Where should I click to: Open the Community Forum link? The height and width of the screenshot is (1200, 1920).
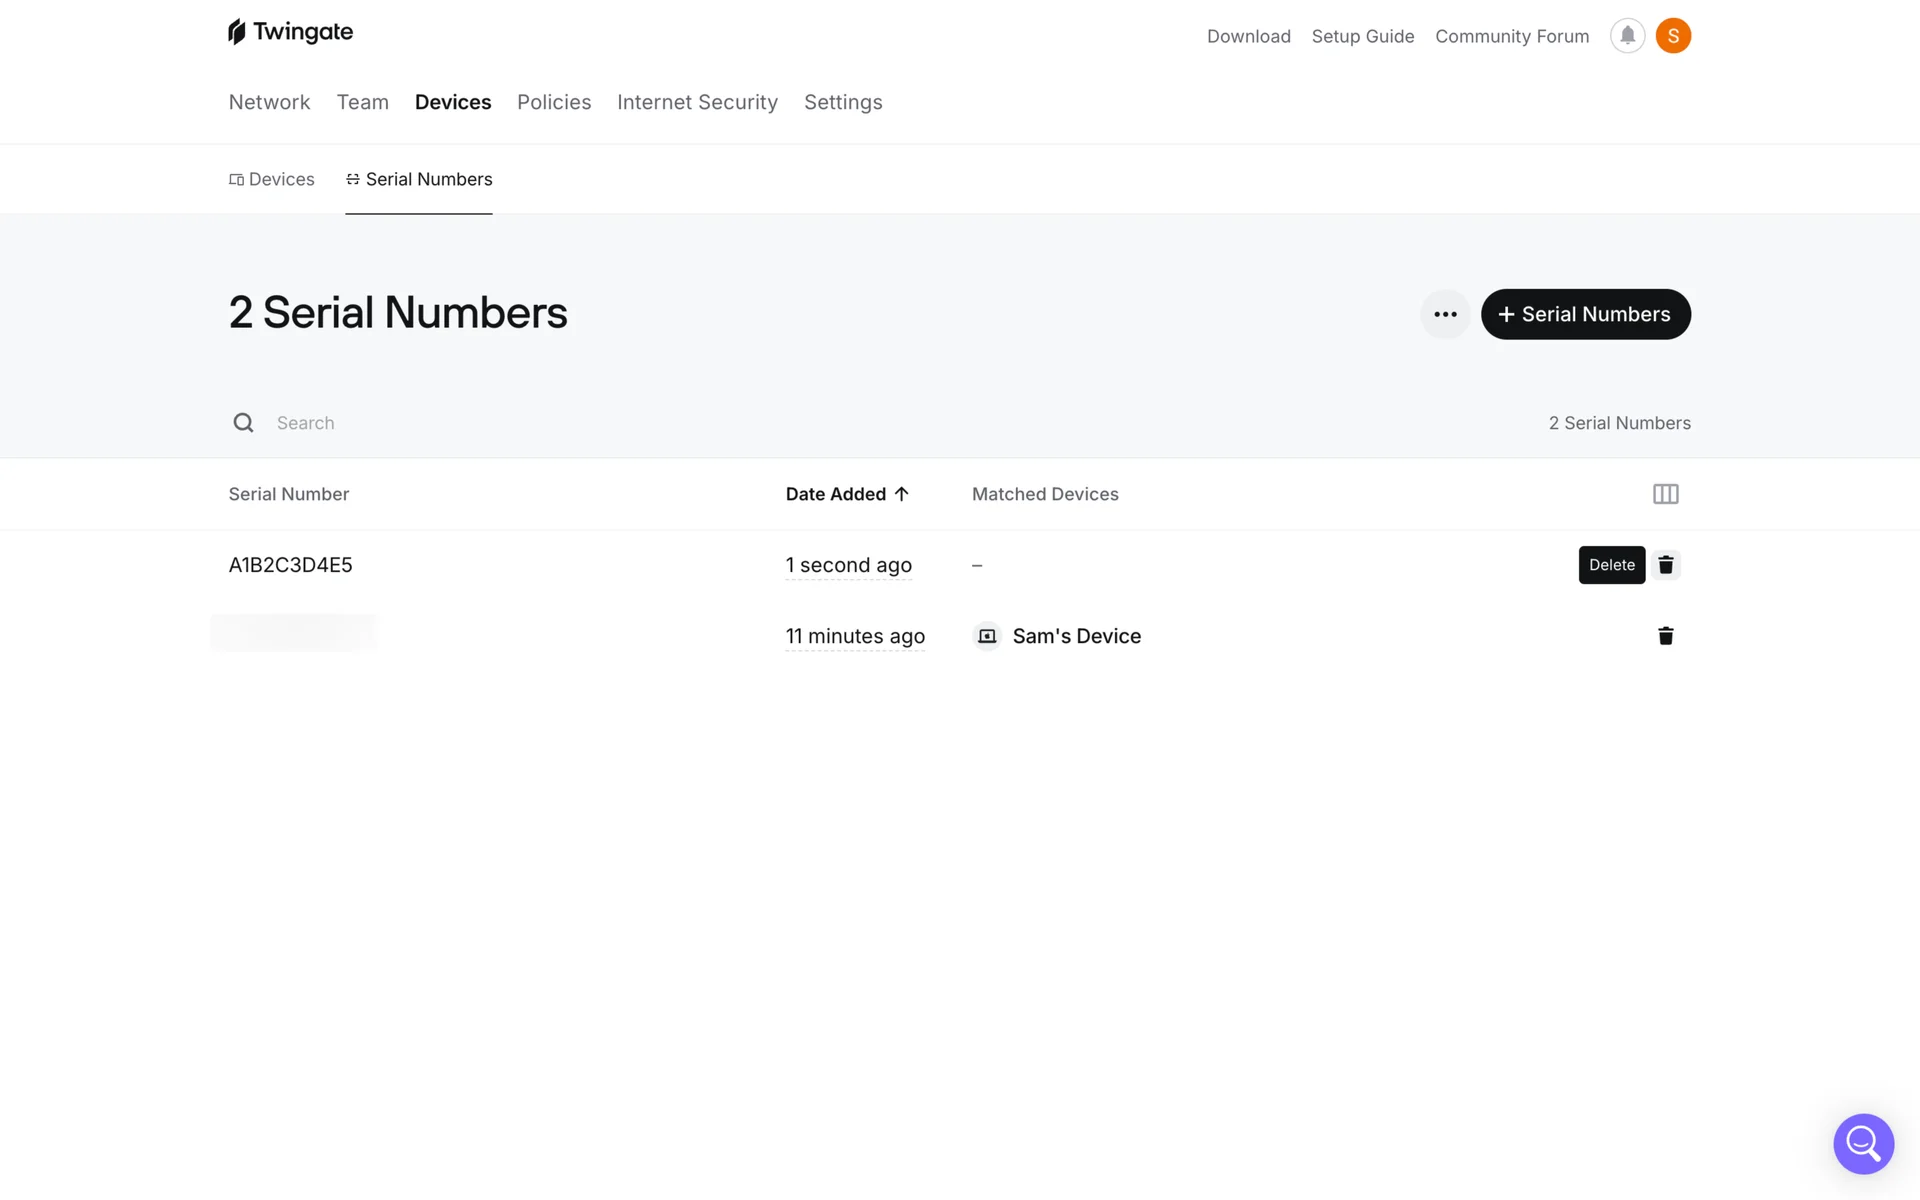1511,36
